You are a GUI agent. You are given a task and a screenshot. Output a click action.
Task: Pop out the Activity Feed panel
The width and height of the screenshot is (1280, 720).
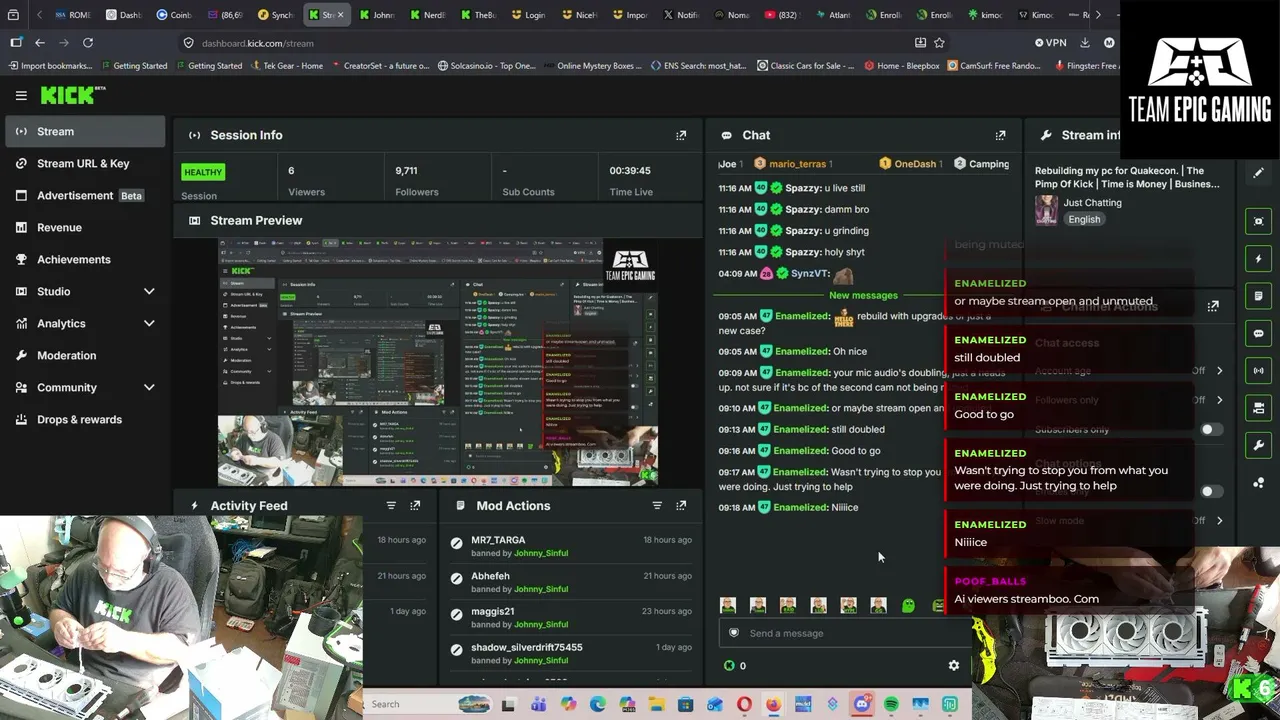pos(415,506)
